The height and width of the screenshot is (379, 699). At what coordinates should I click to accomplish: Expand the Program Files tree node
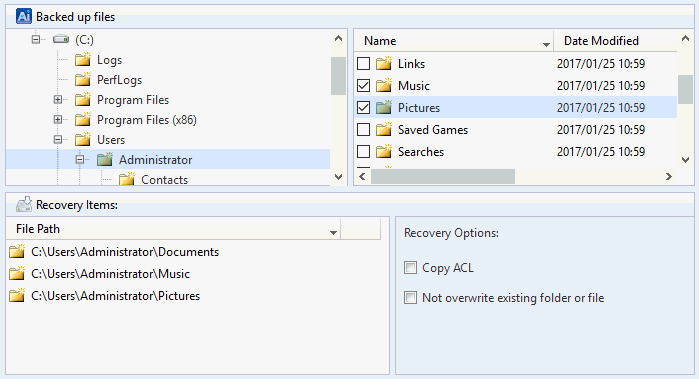(58, 99)
